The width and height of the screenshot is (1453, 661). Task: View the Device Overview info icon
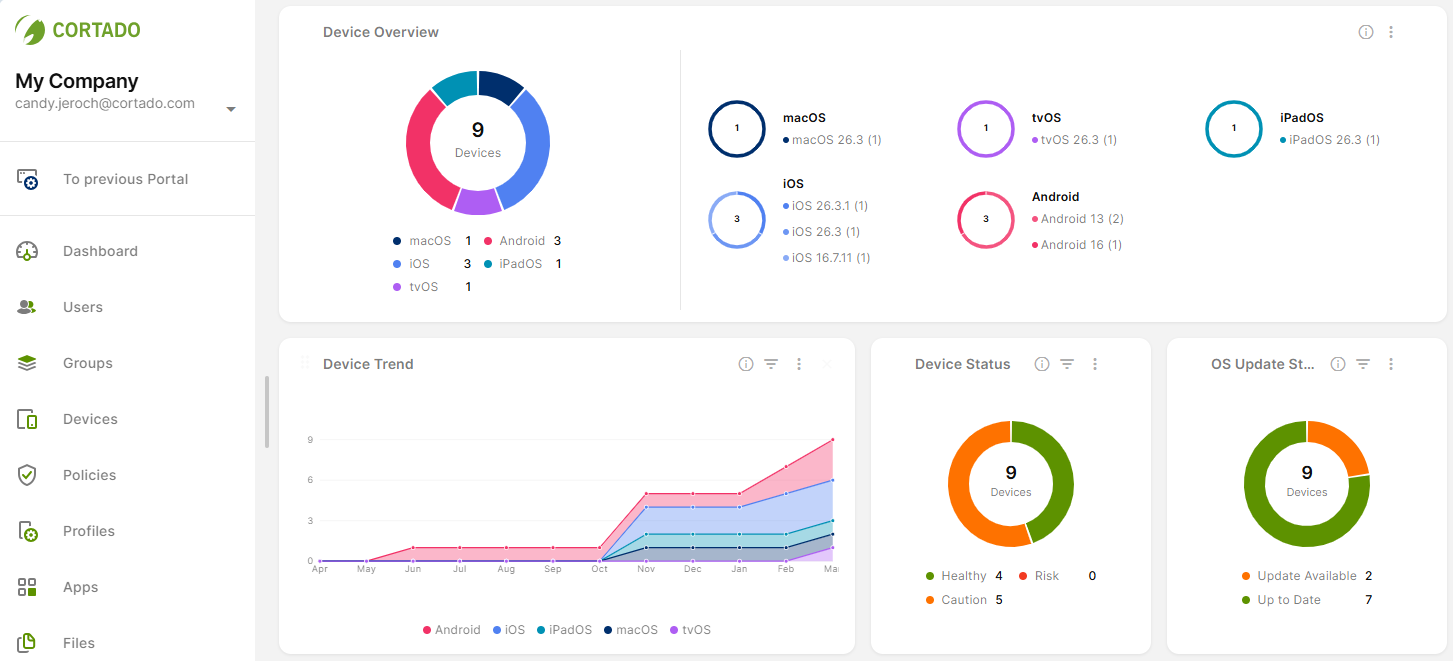[1366, 31]
